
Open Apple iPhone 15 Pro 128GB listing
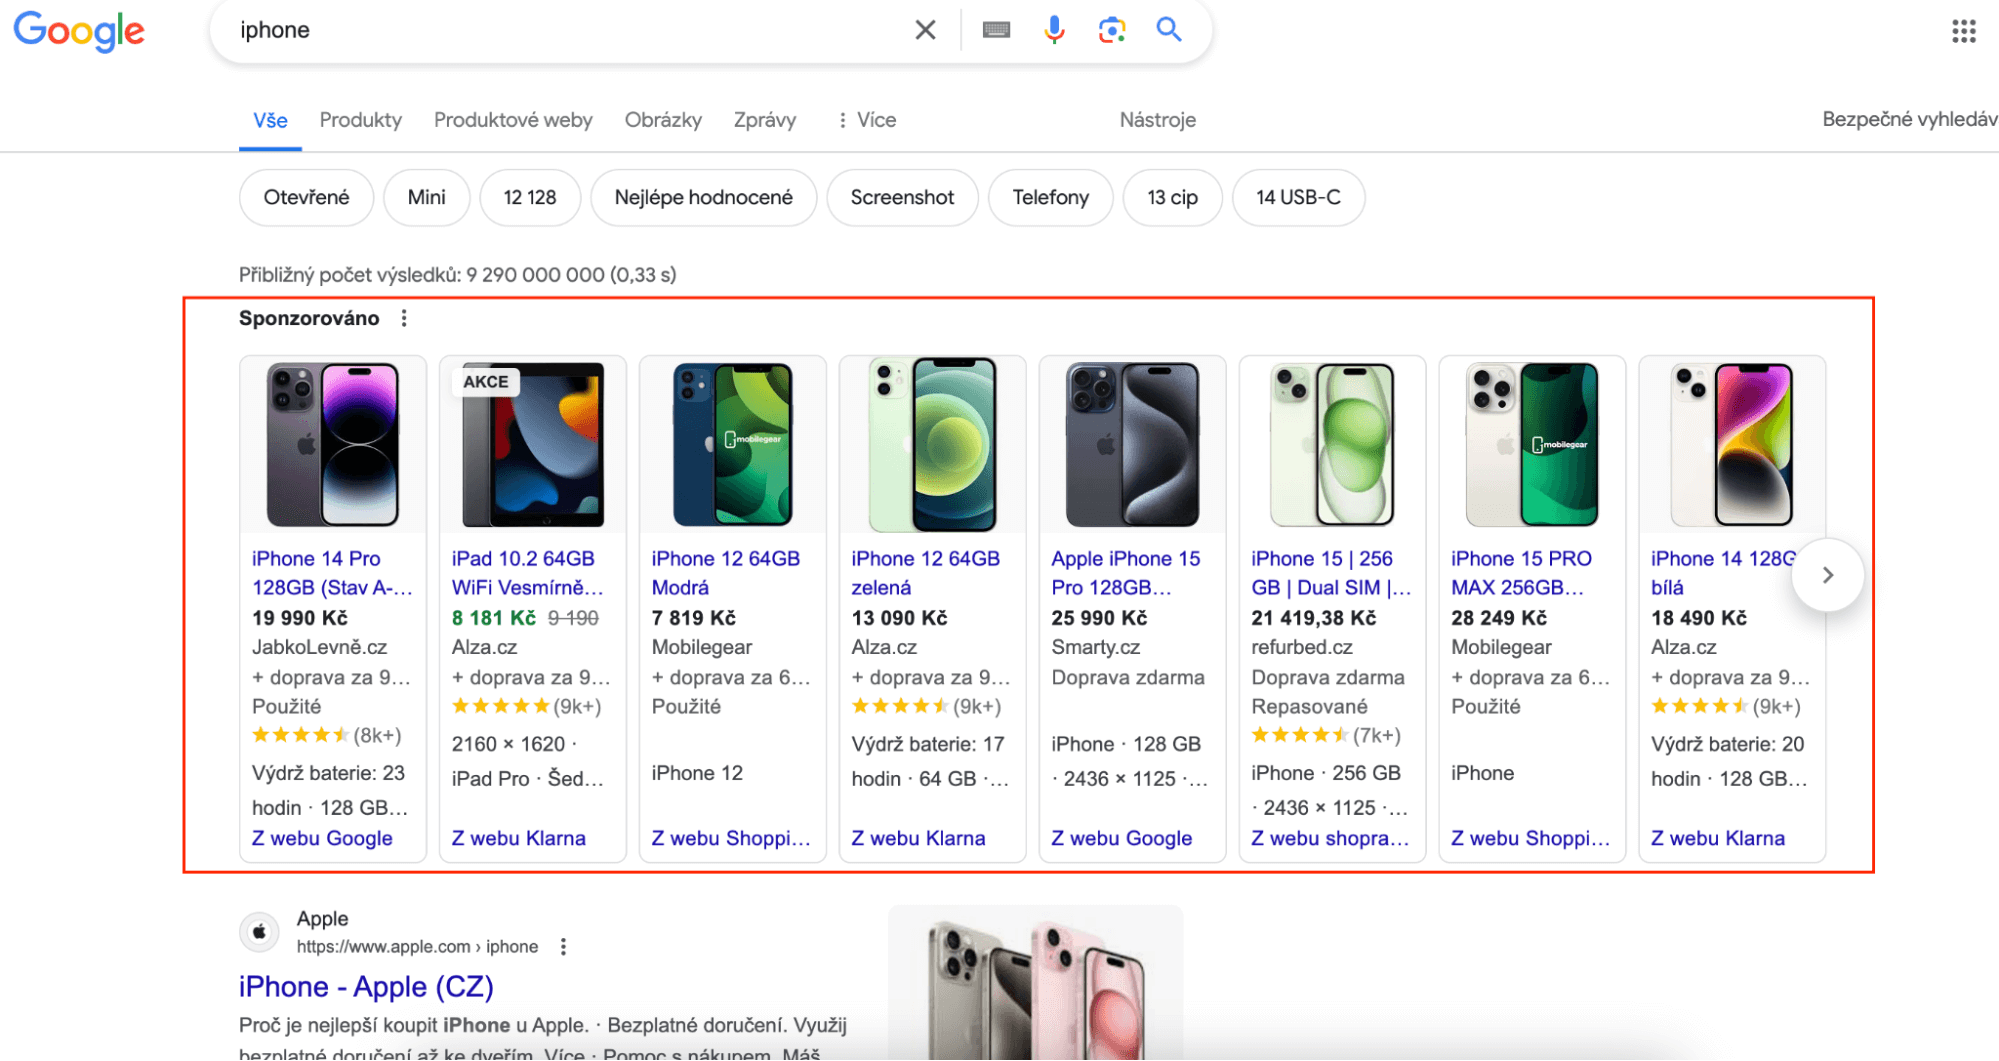tap(1126, 573)
